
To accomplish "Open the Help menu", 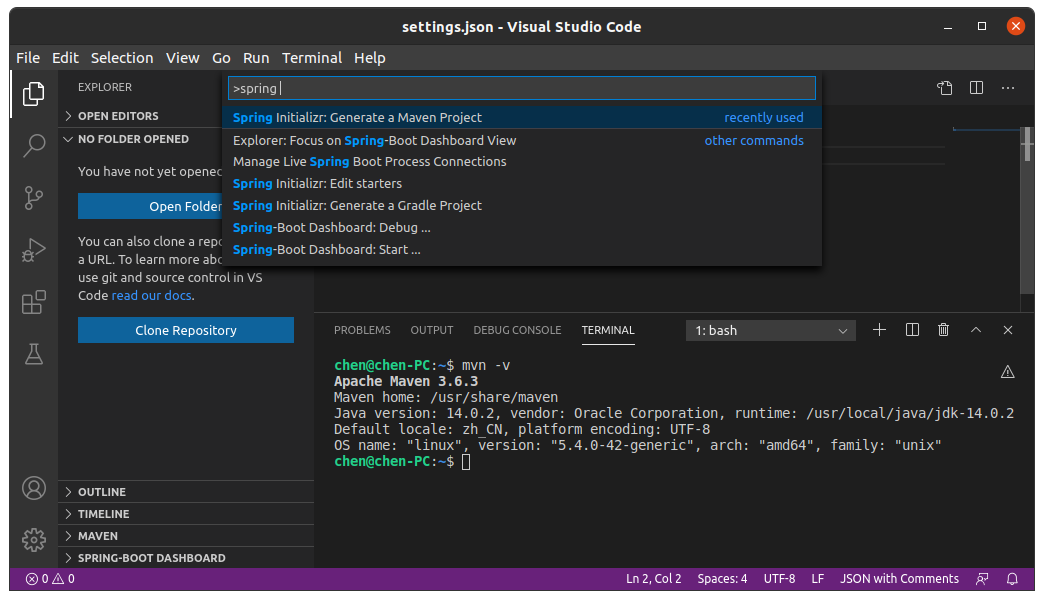I will coord(370,58).
